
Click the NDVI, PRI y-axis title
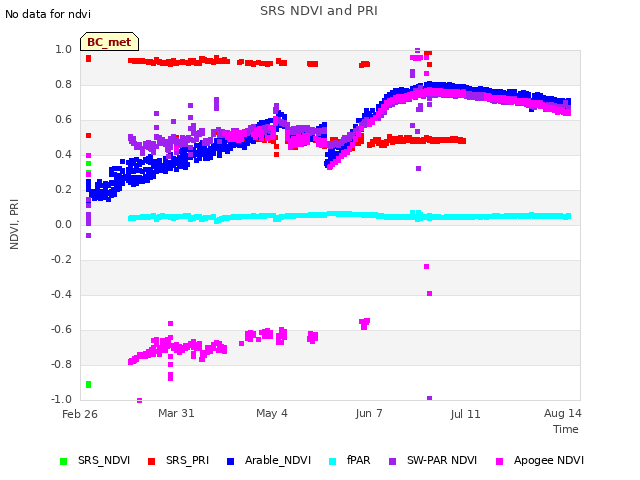[14, 224]
